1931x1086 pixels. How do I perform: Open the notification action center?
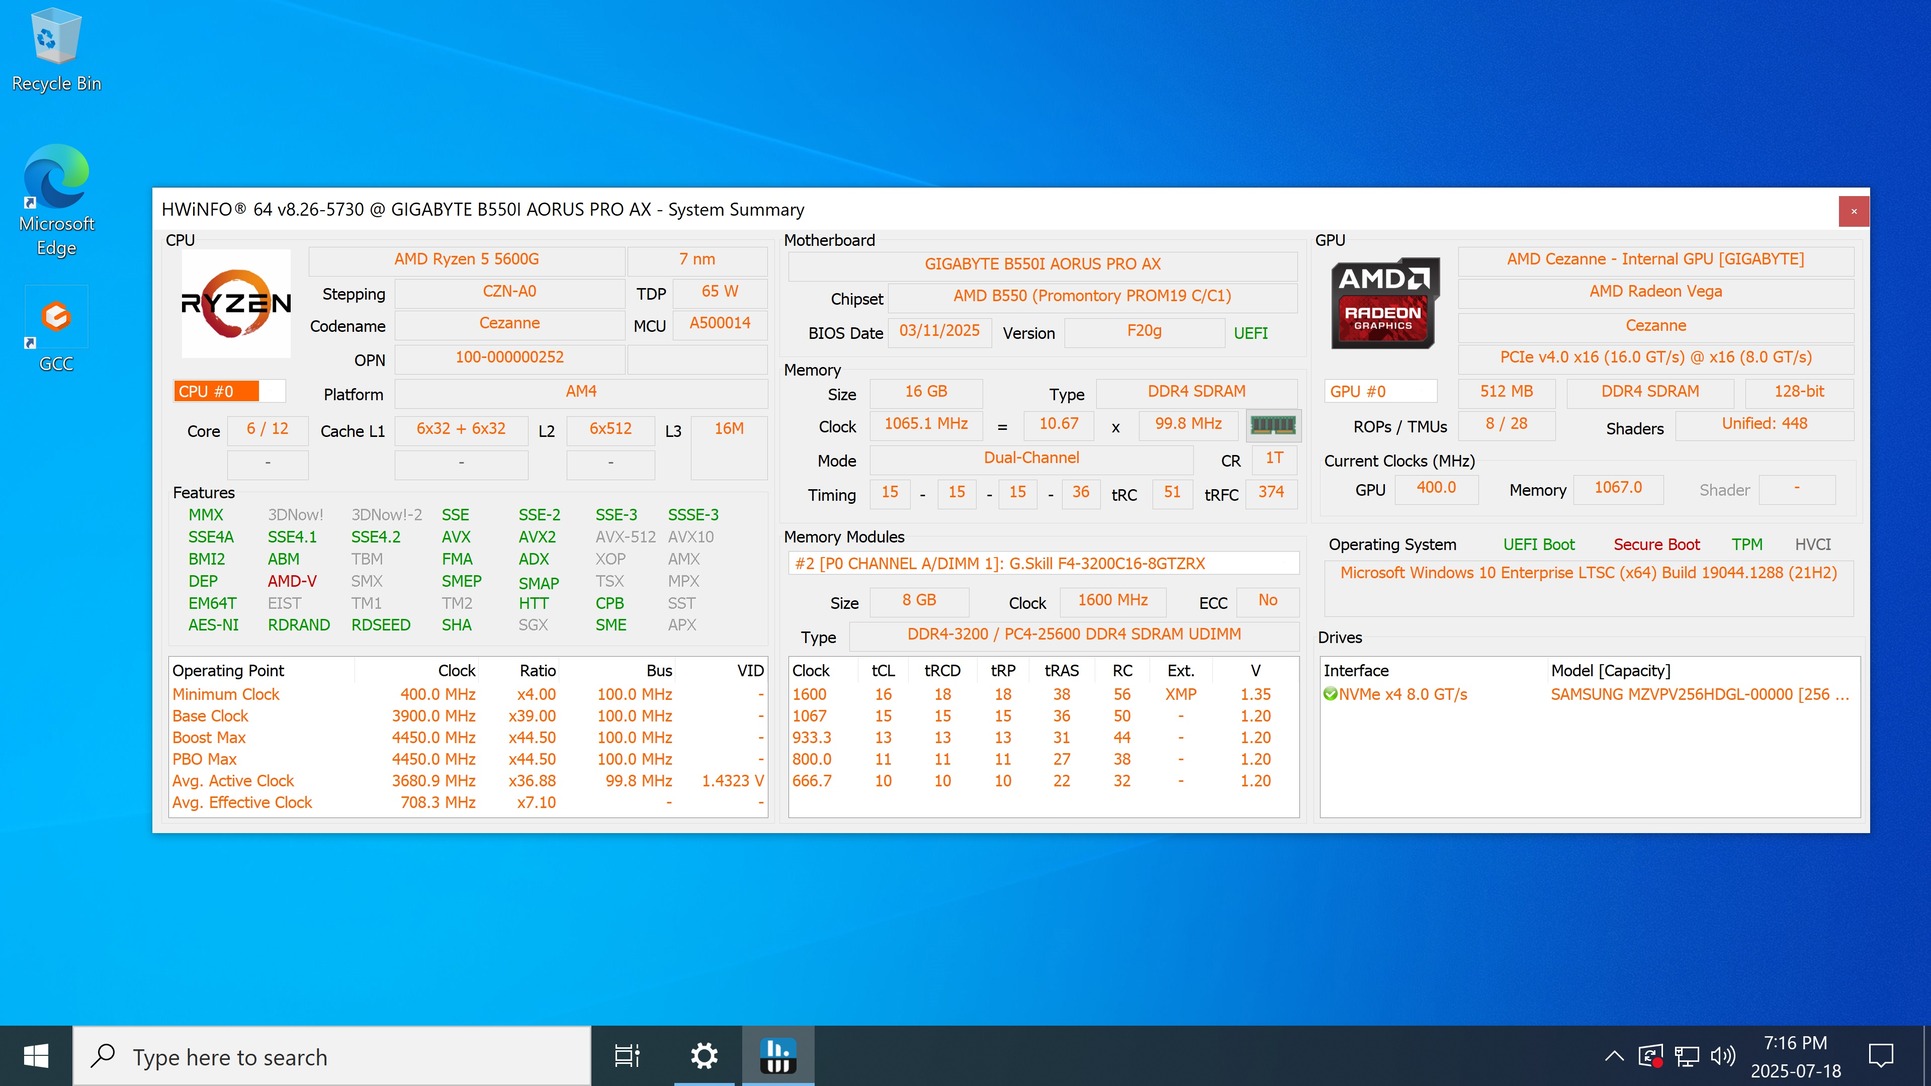coord(1881,1055)
